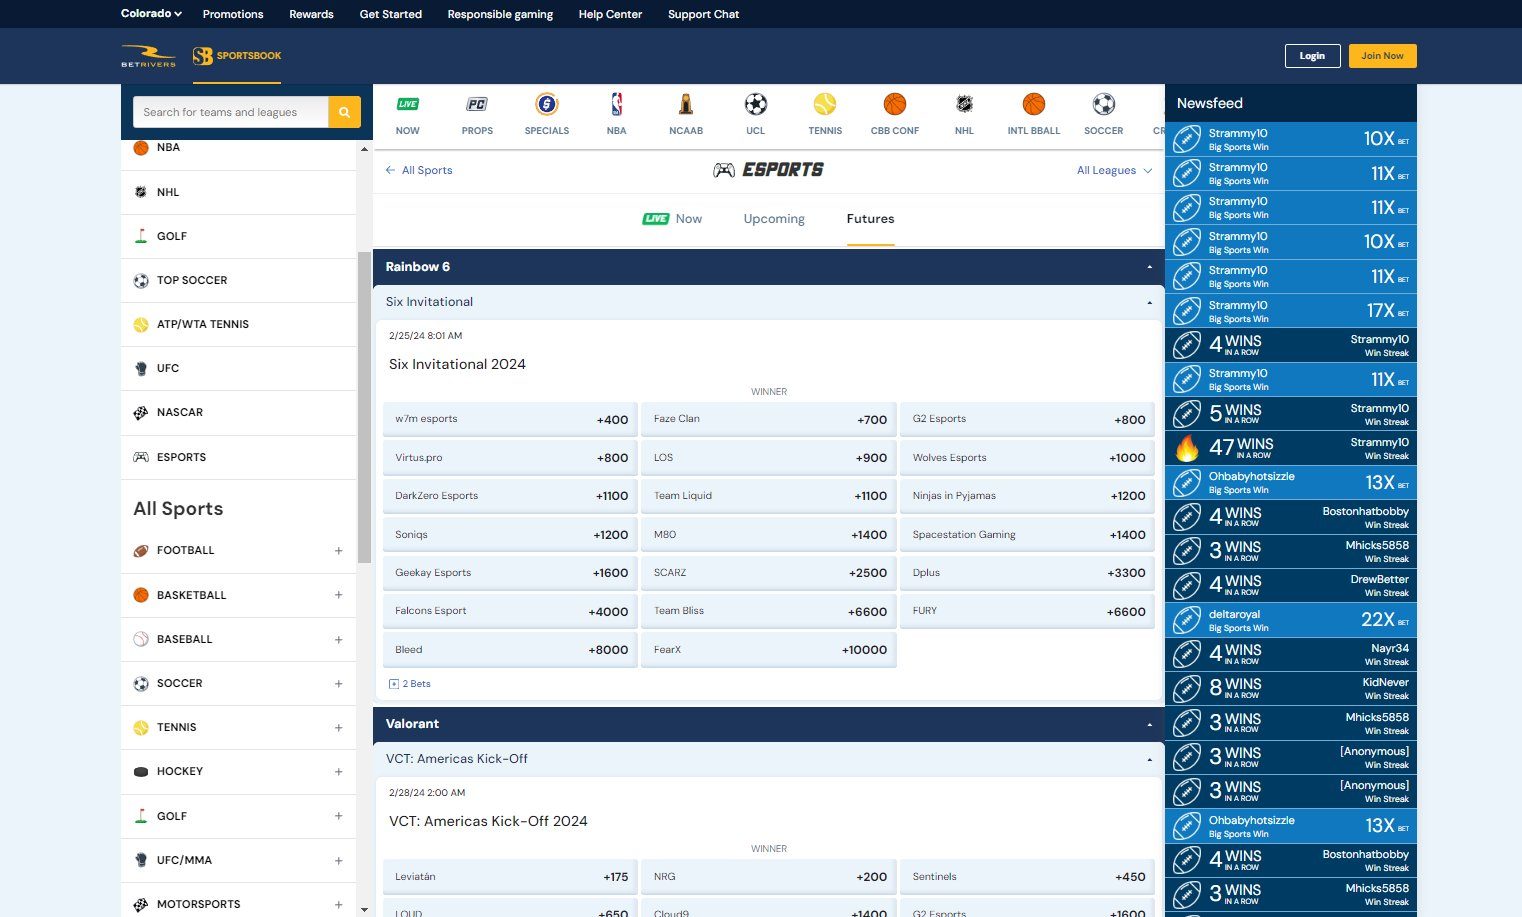The height and width of the screenshot is (917, 1522).
Task: Open Support Chat
Action: (x=704, y=14)
